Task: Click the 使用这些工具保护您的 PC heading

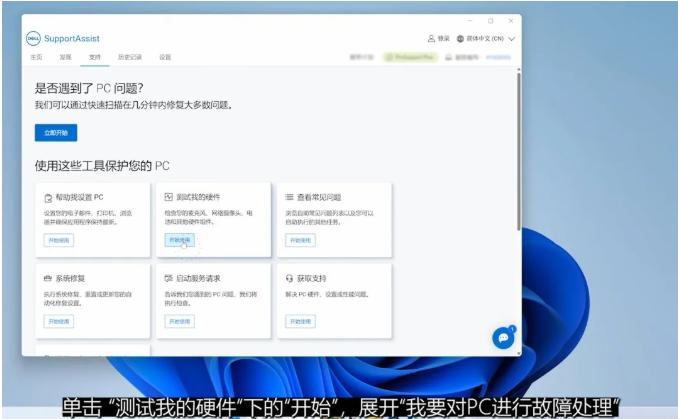Action: [102, 166]
